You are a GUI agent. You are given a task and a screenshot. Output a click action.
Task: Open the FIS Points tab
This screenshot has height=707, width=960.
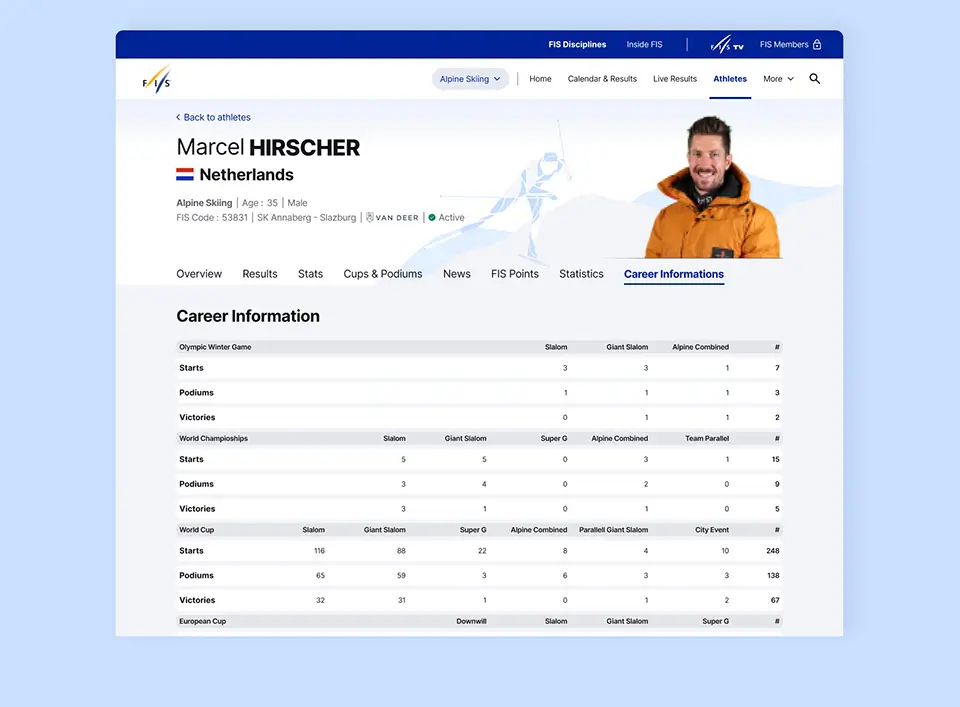click(x=515, y=274)
